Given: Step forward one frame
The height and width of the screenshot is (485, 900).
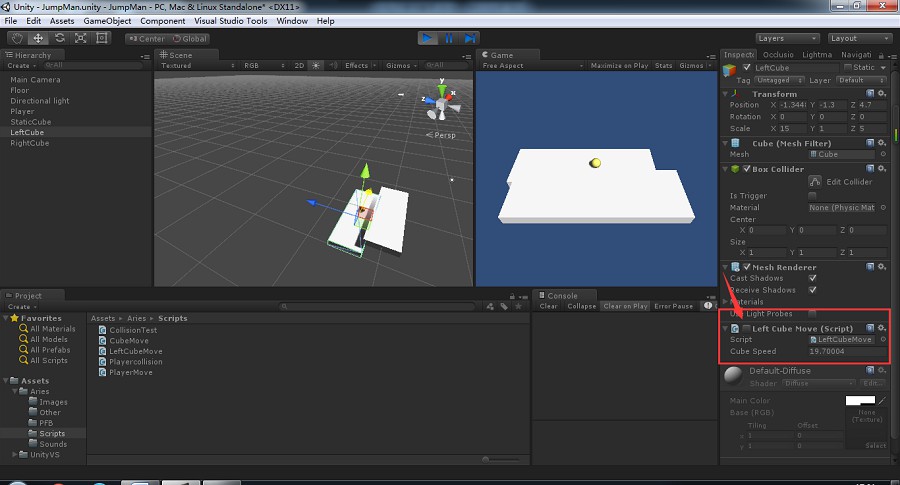Looking at the screenshot, I should click(470, 38).
